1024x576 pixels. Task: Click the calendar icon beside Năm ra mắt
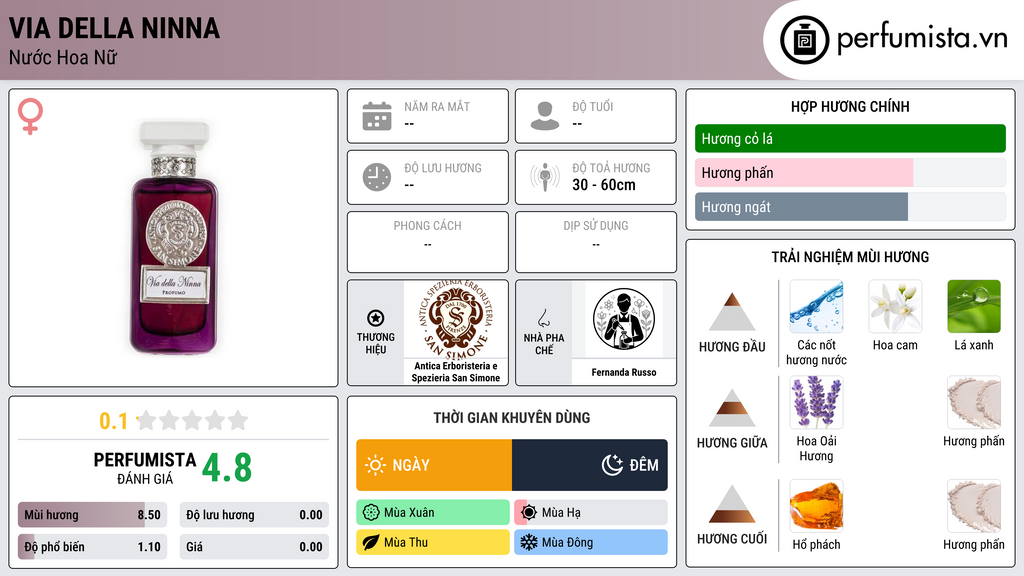377,116
